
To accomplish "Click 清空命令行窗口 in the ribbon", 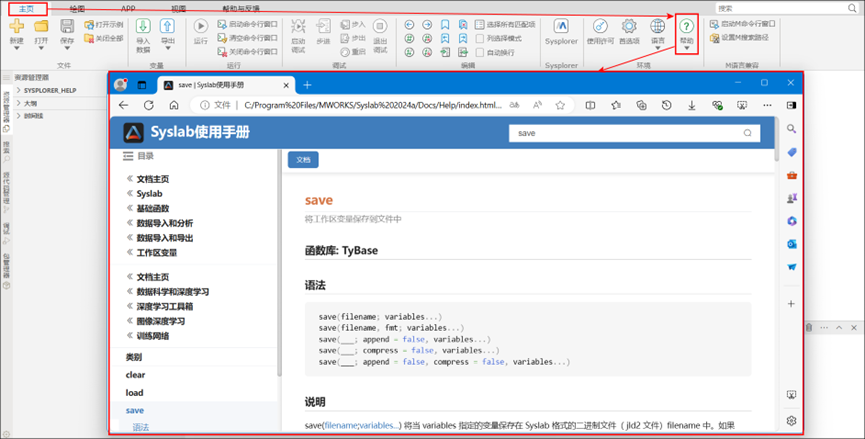I will pos(248,38).
